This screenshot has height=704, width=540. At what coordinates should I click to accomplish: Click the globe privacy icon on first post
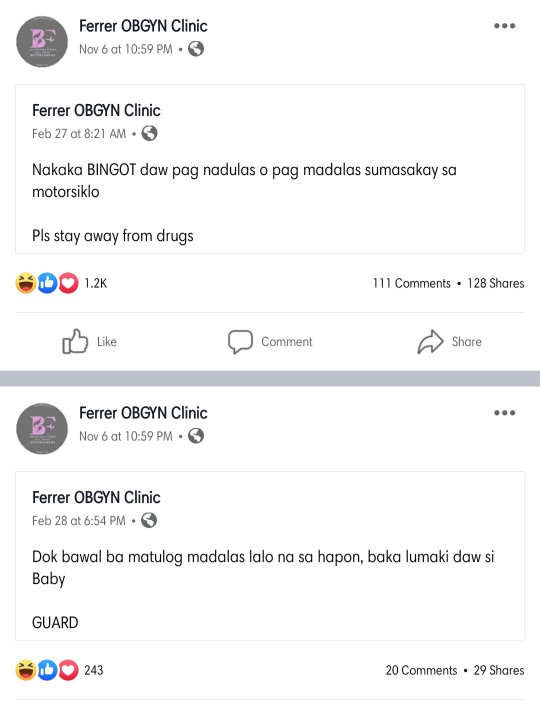tap(196, 48)
